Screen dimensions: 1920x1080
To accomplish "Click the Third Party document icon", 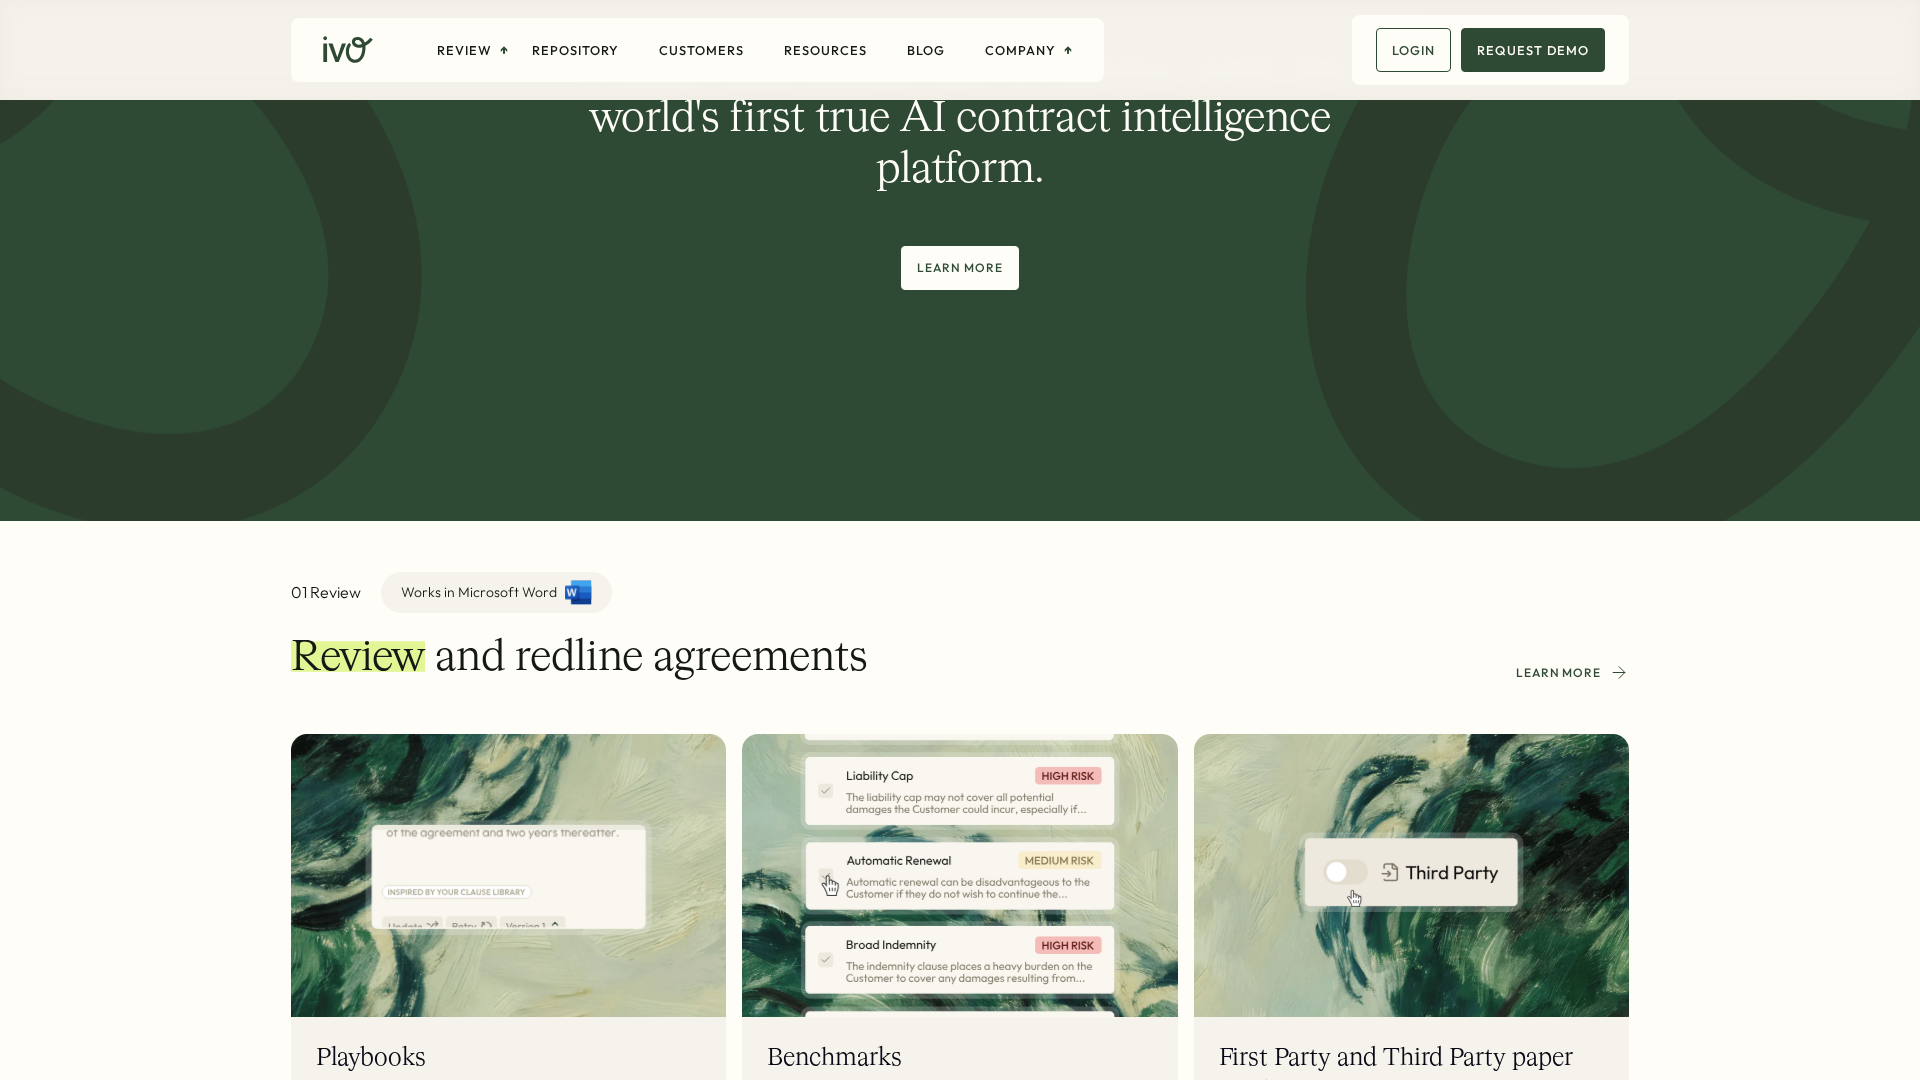I will coord(1392,872).
